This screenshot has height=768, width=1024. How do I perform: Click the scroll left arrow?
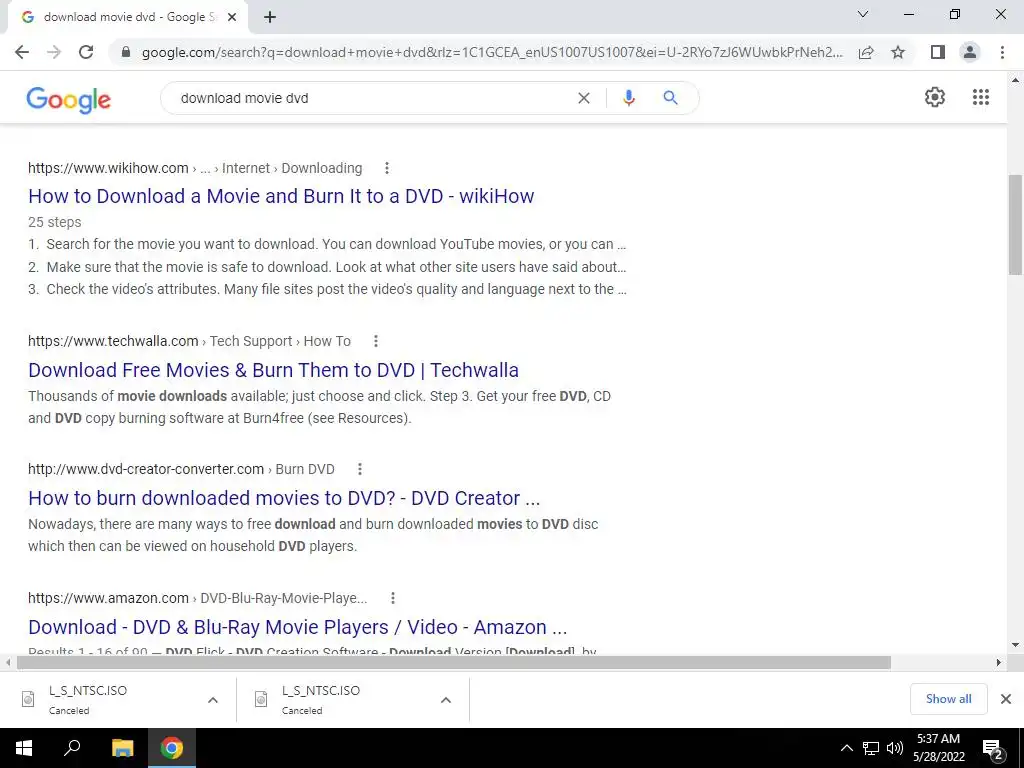tap(7, 663)
